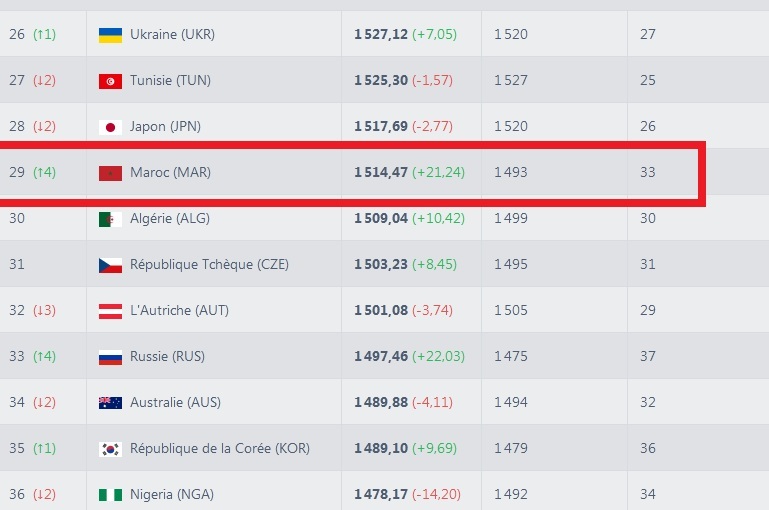The height and width of the screenshot is (510, 769).
Task: Click the Japan flag icon
Action: [x=110, y=127]
